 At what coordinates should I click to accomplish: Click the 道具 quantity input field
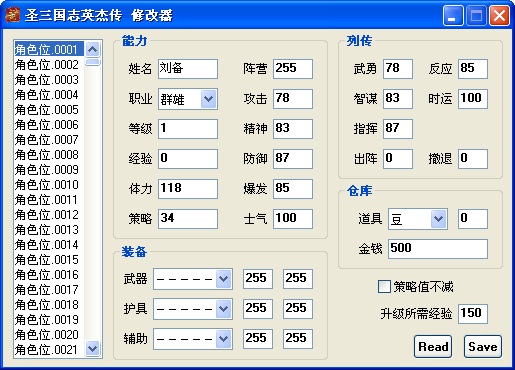tap(473, 219)
